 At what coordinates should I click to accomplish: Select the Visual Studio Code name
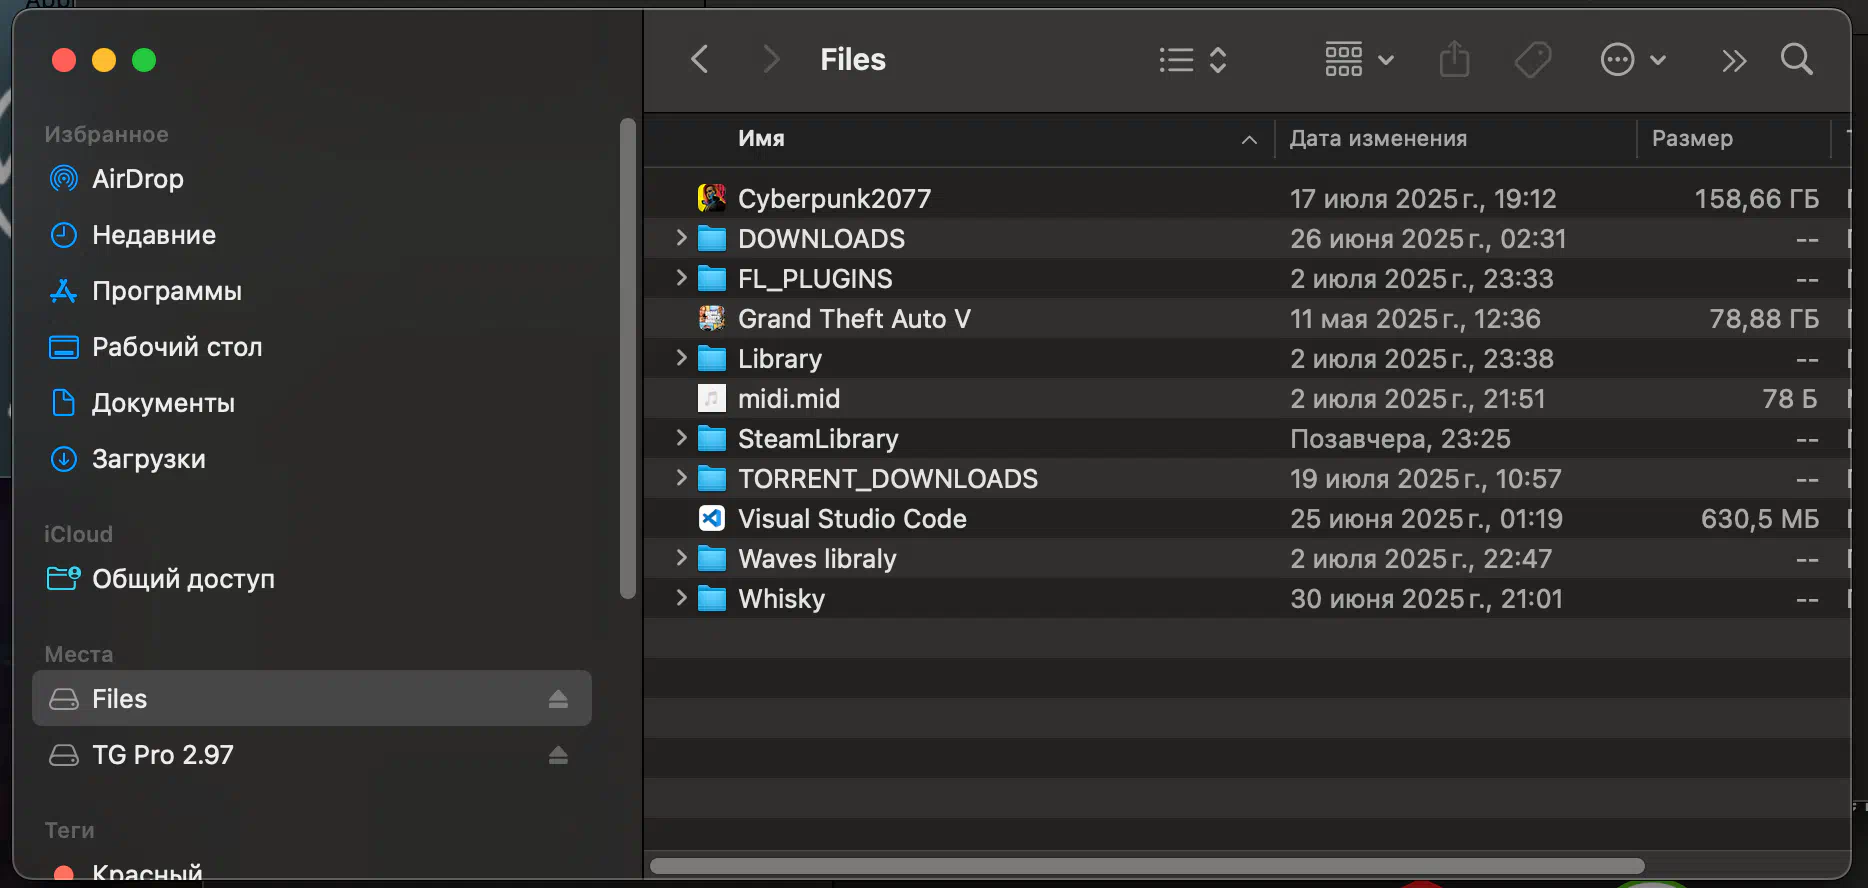[852, 519]
